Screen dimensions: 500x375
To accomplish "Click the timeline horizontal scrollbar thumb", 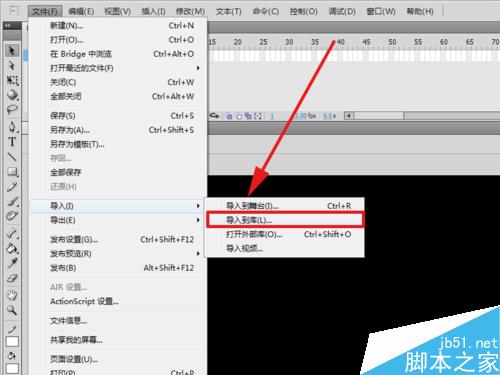I will pyautogui.click(x=379, y=116).
